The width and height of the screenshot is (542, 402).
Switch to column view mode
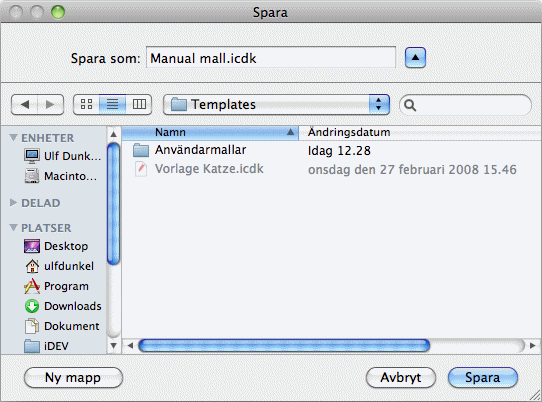tap(139, 104)
